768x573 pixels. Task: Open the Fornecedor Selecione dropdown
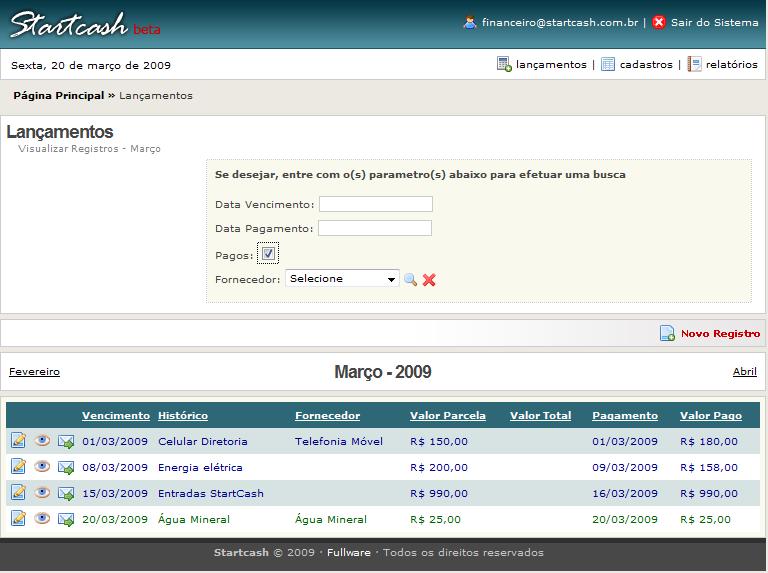point(342,279)
